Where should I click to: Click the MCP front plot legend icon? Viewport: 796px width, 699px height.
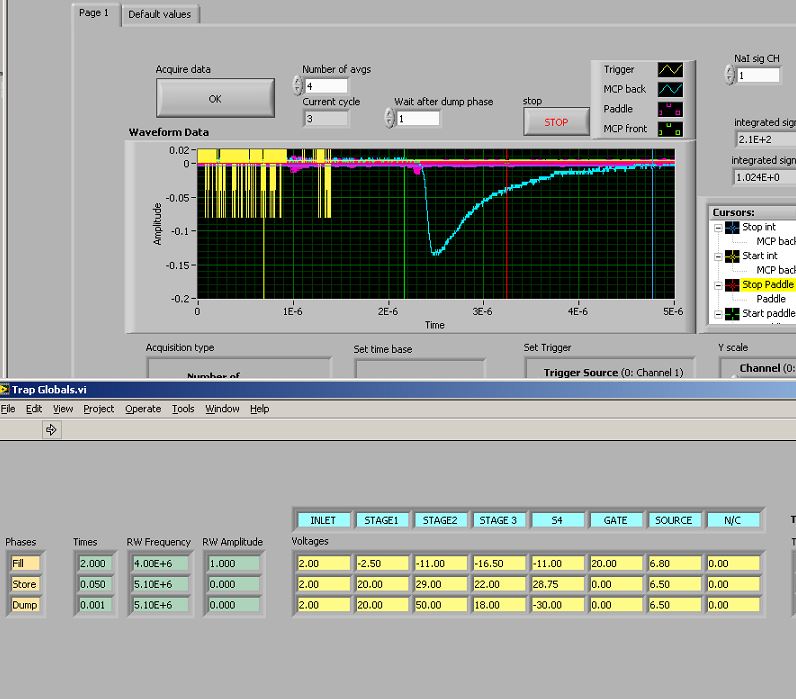(669, 128)
